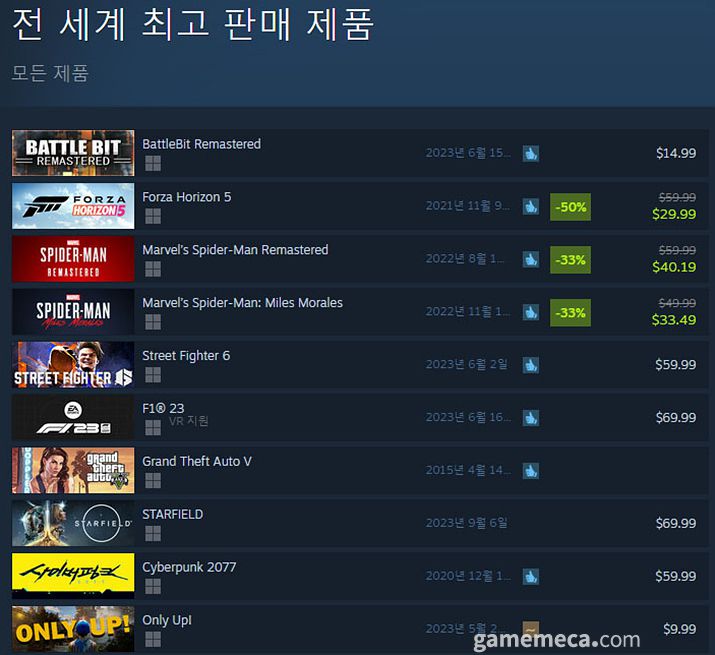Click the review icon for Grand Theft Auto V
Viewport: 715px width, 655px height.
[530, 471]
